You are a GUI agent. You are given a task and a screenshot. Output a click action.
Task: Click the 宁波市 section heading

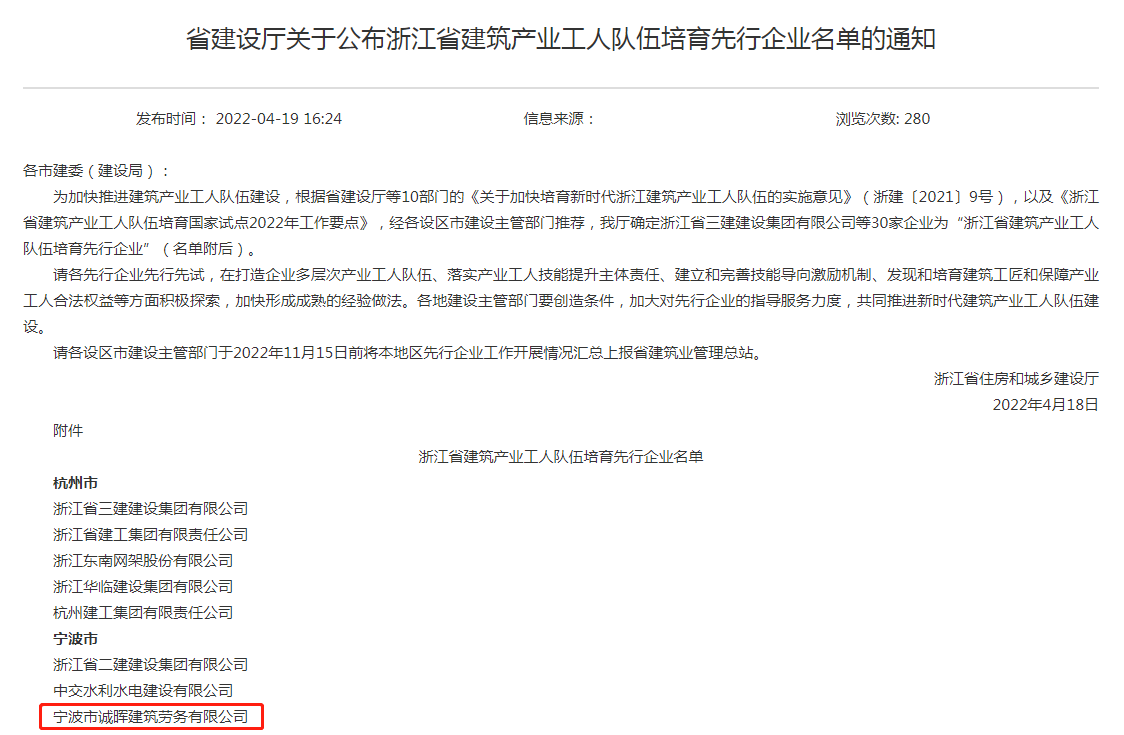[x=75, y=638]
